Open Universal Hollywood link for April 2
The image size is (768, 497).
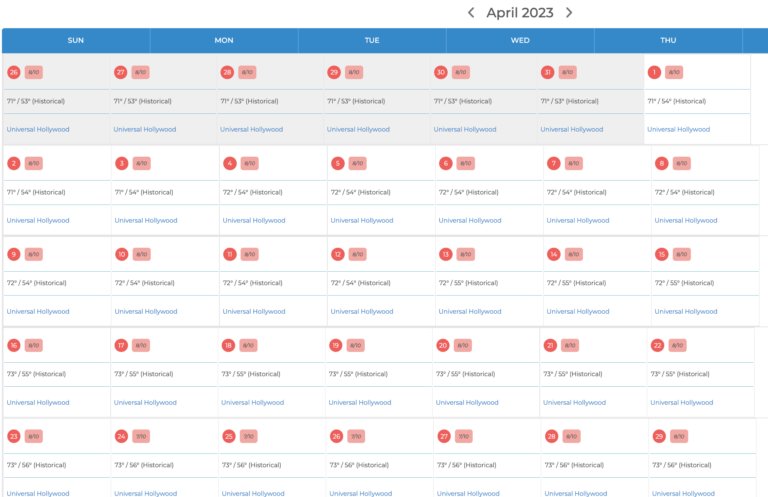coord(38,220)
